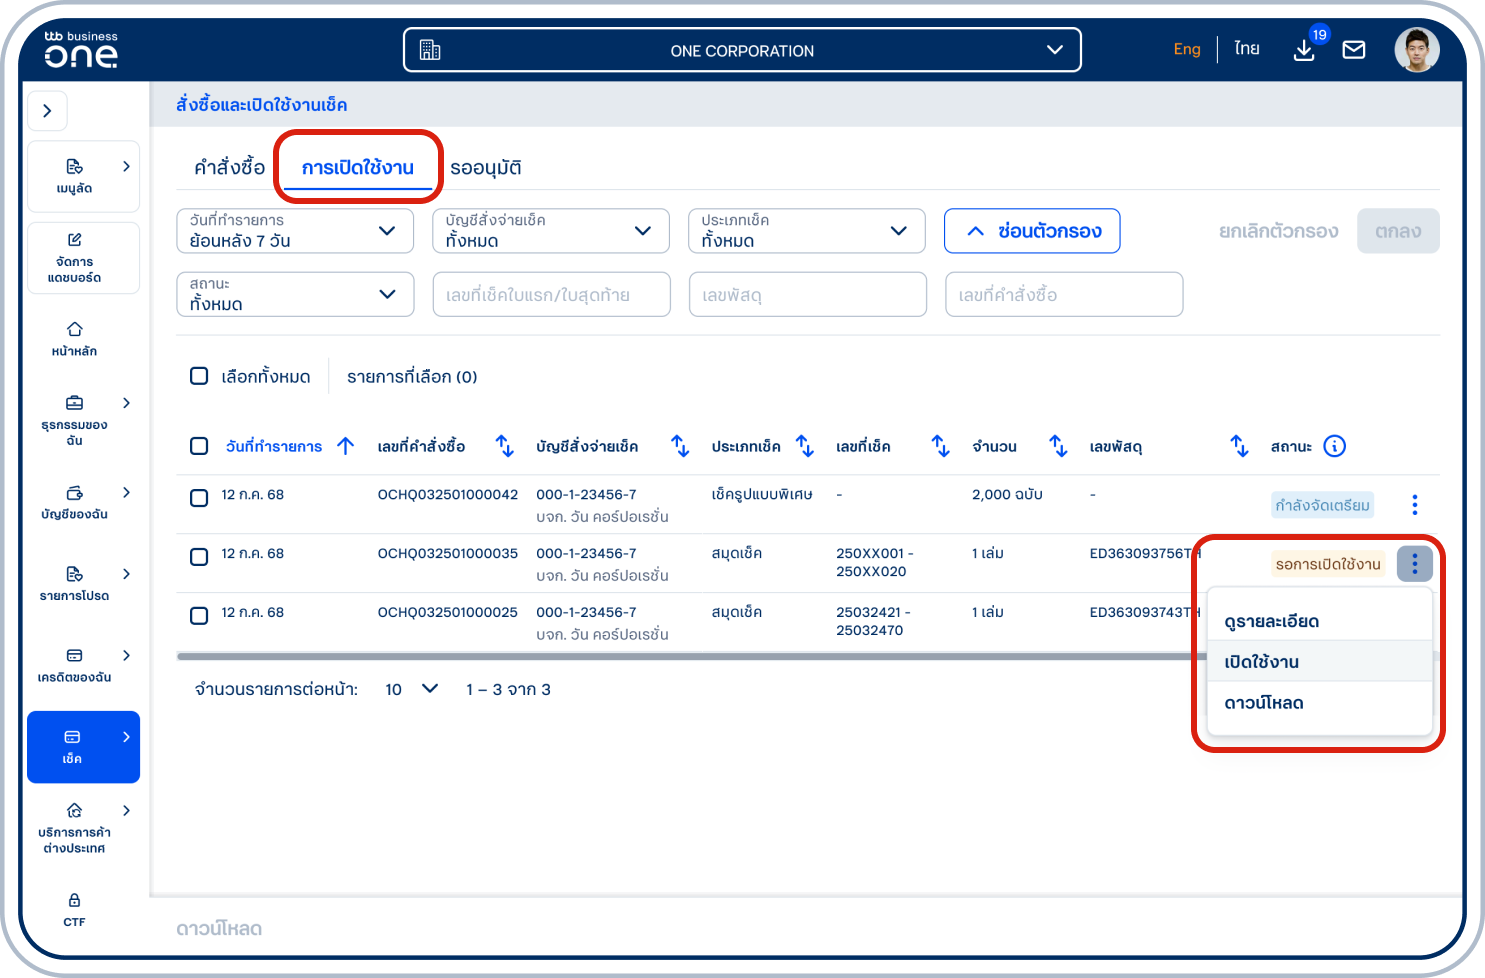Open the ONE CORPORATION company dropdown
1485x978 pixels.
[x=742, y=50]
